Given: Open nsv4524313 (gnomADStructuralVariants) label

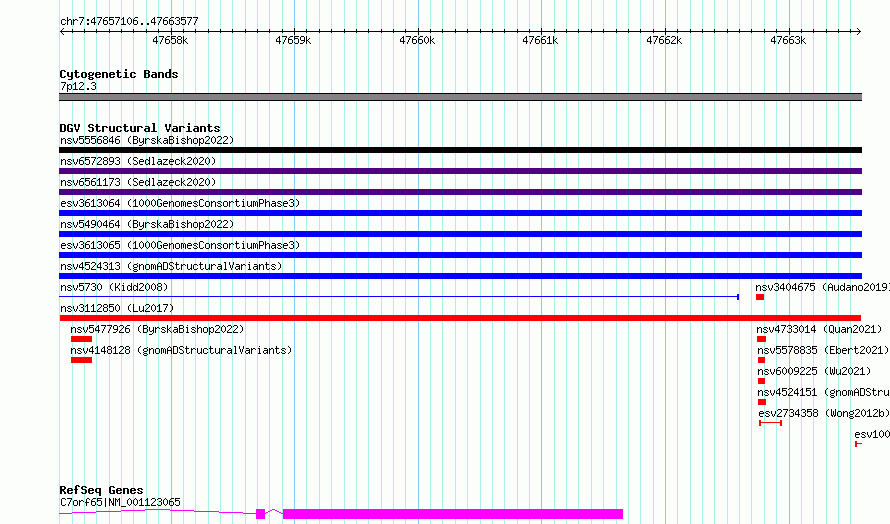Looking at the screenshot, I should coord(171,266).
